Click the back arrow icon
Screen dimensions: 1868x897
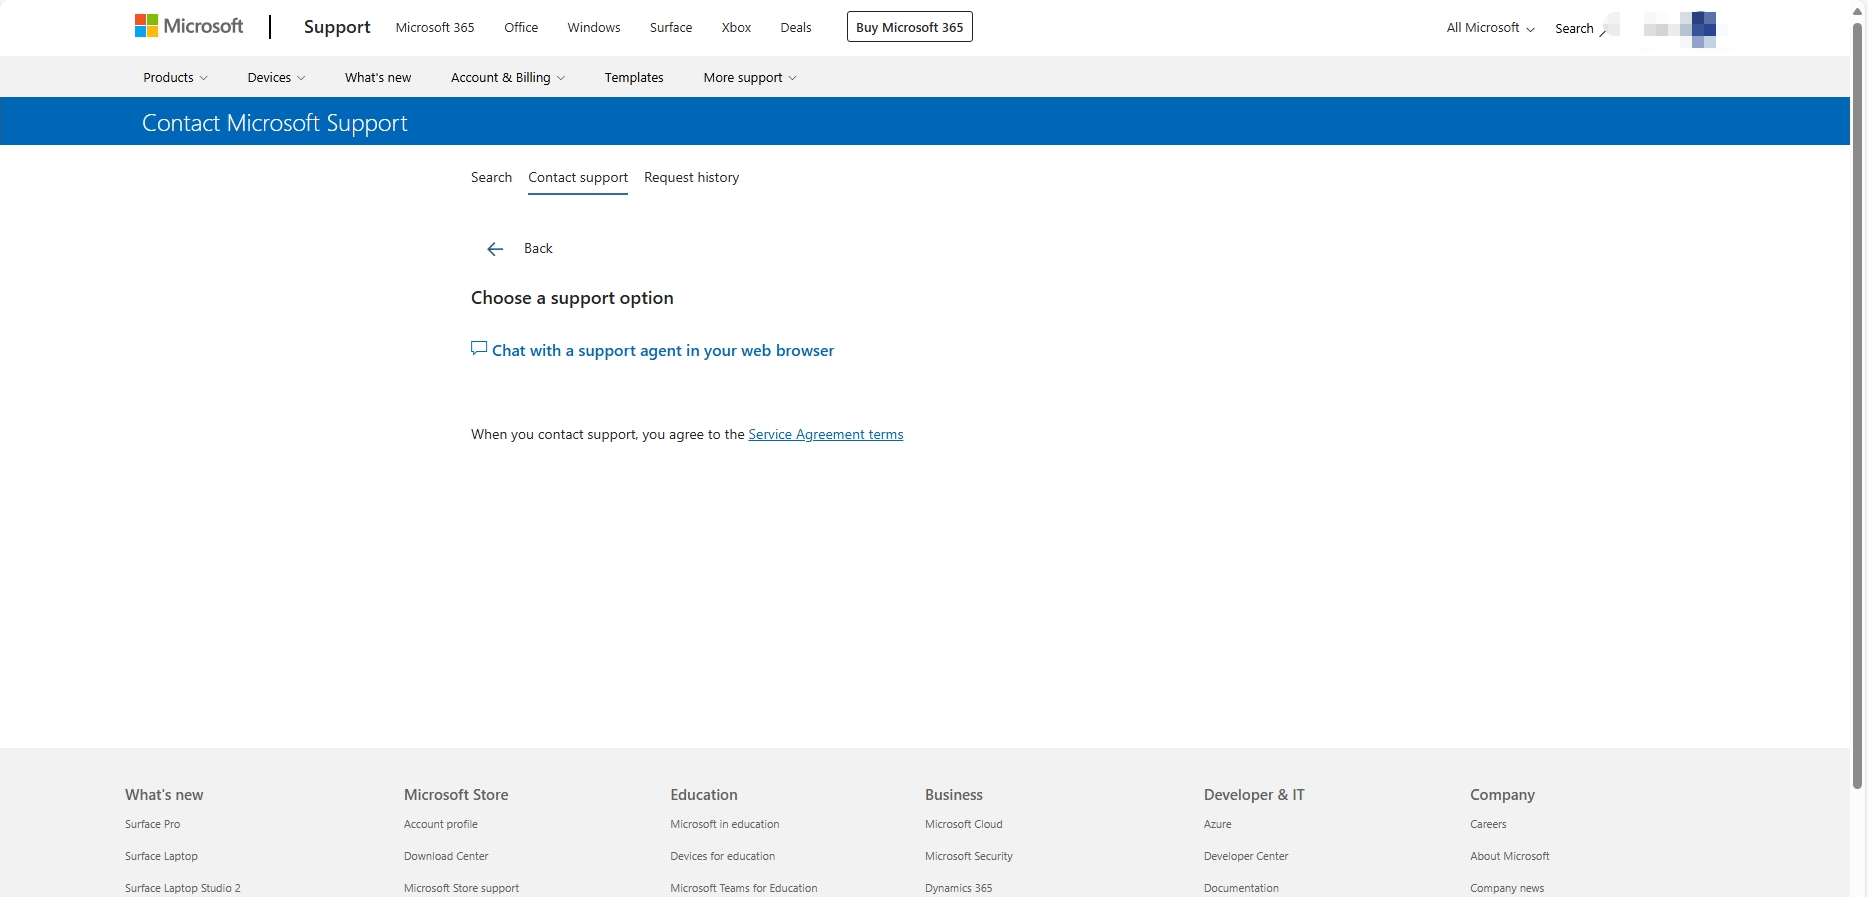pyautogui.click(x=495, y=249)
